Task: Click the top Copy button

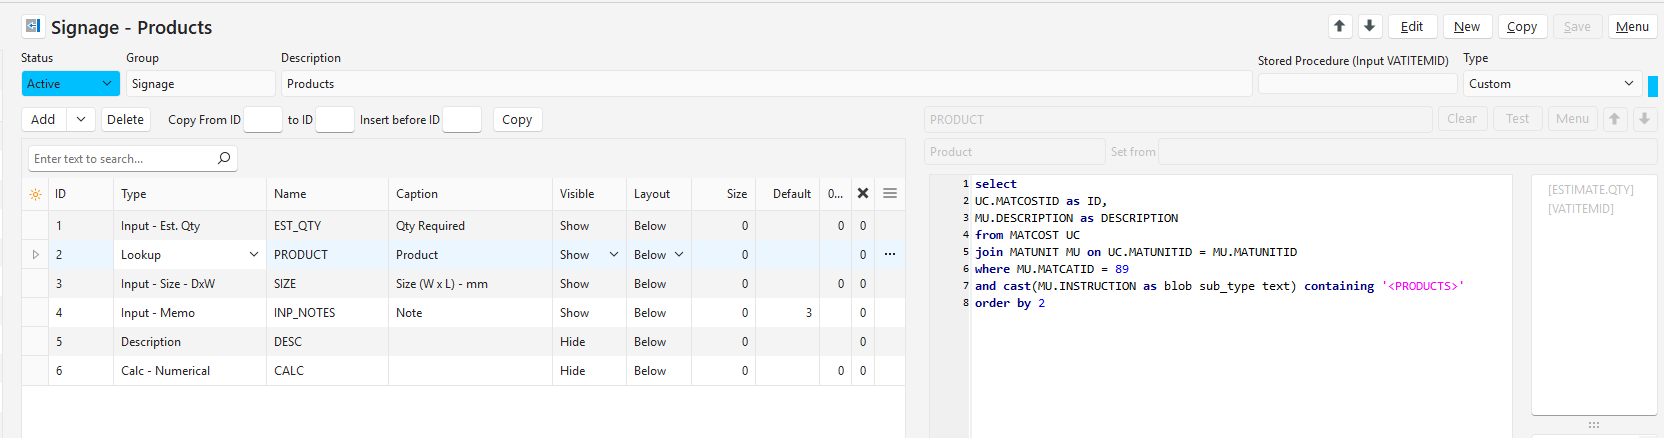Action: pos(1522,26)
